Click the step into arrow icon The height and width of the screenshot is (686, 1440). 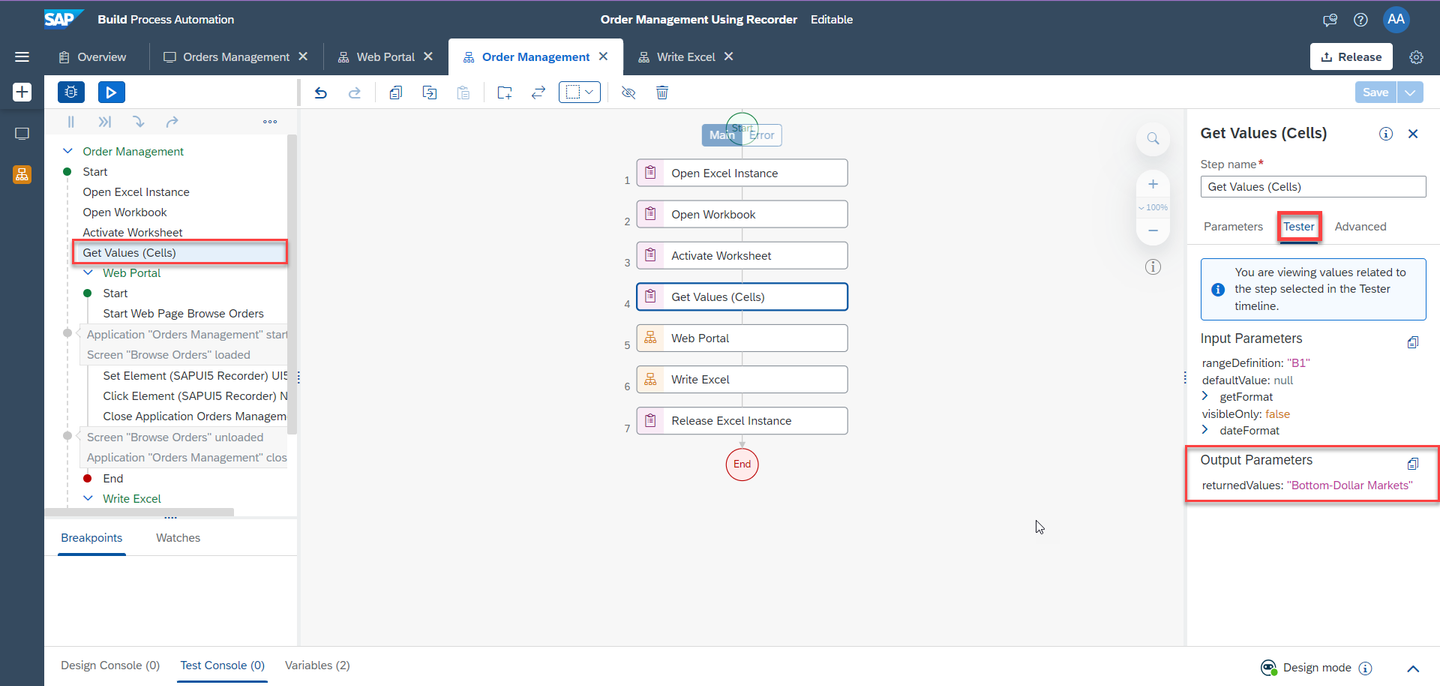(138, 122)
